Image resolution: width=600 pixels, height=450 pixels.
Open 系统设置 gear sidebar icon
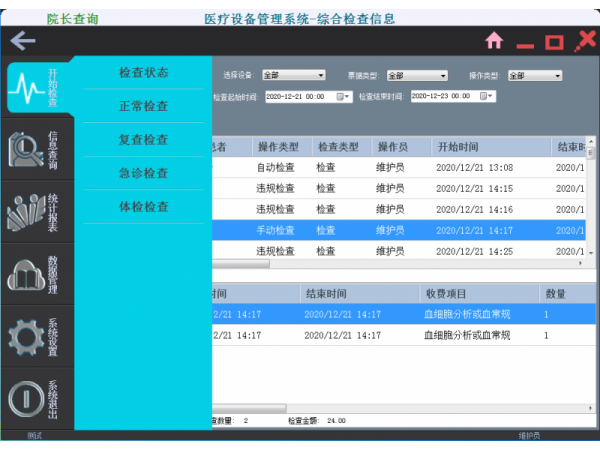coord(27,335)
